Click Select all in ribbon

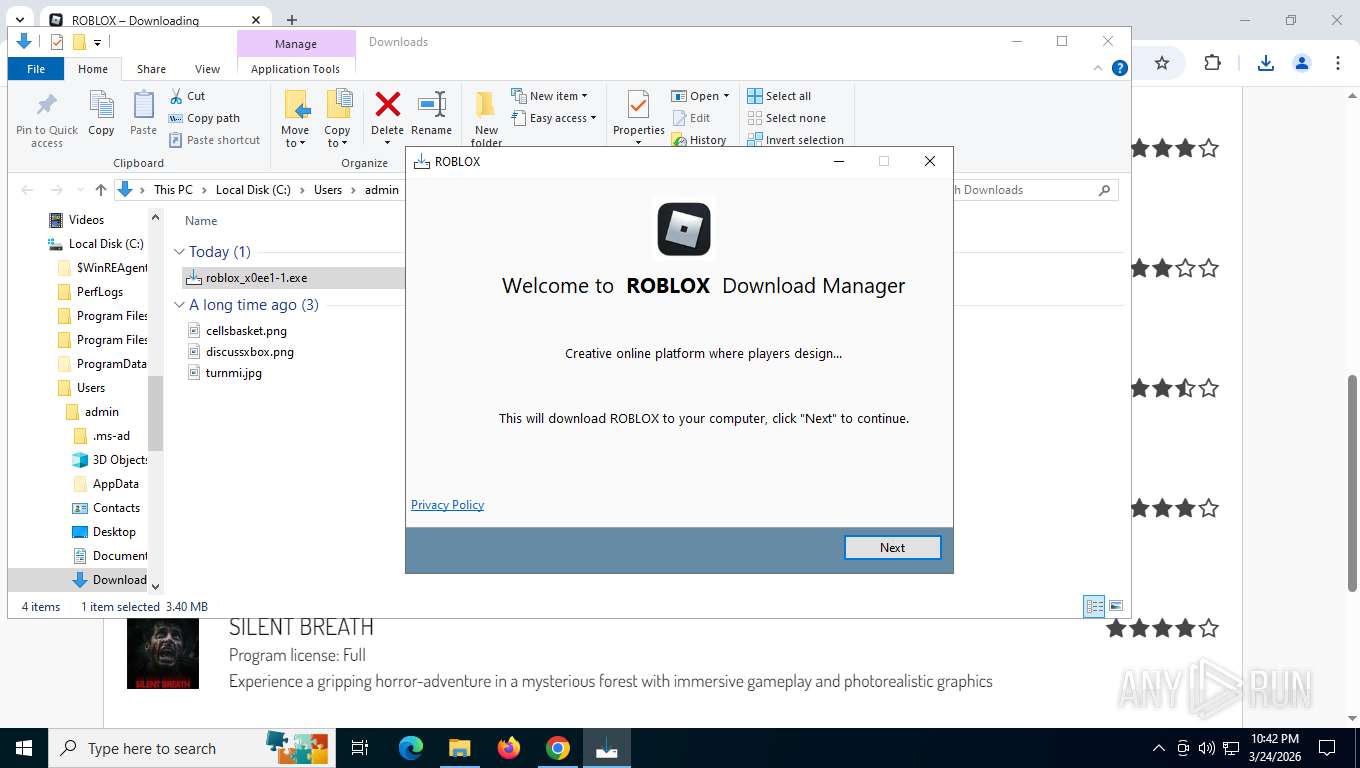[779, 96]
